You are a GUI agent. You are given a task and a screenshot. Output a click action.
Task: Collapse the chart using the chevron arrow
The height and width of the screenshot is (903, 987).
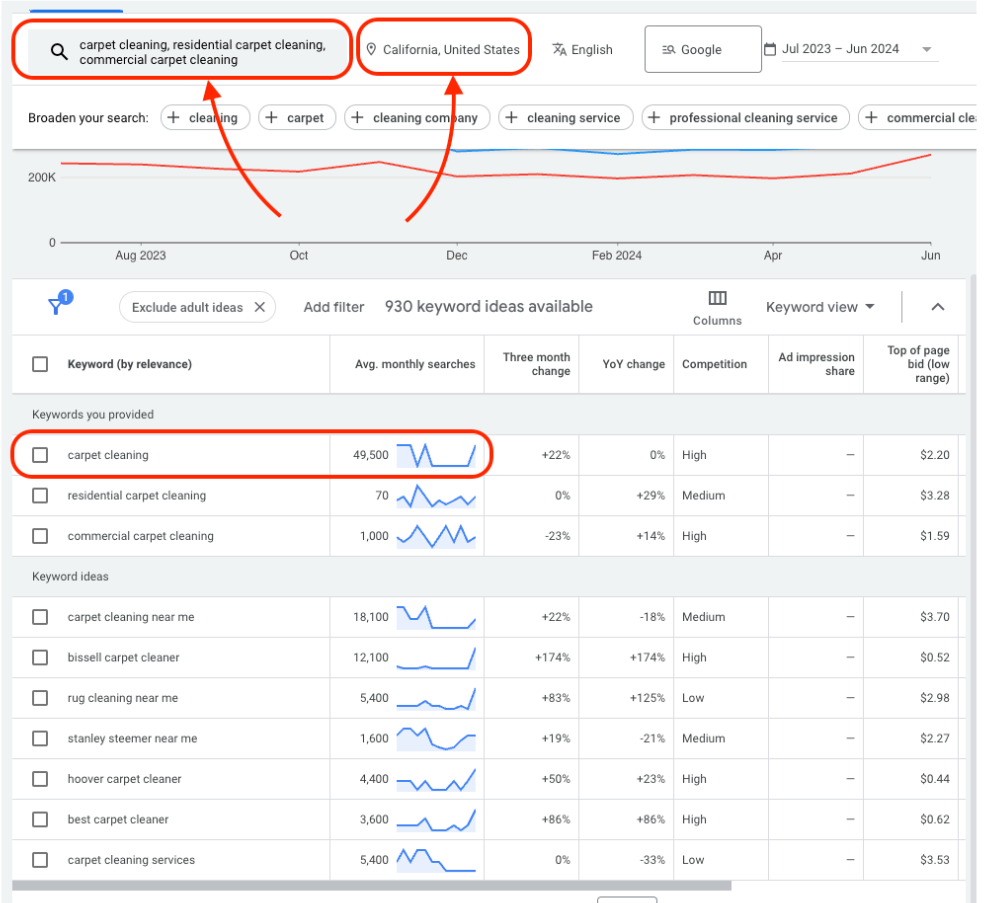(937, 307)
